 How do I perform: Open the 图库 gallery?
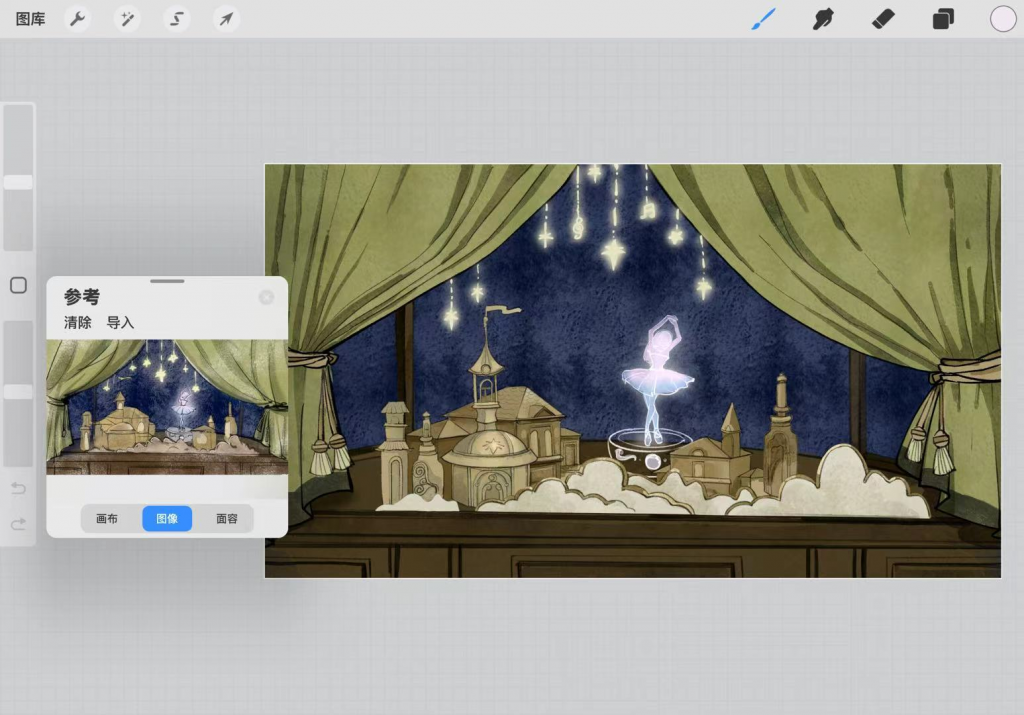click(x=30, y=19)
